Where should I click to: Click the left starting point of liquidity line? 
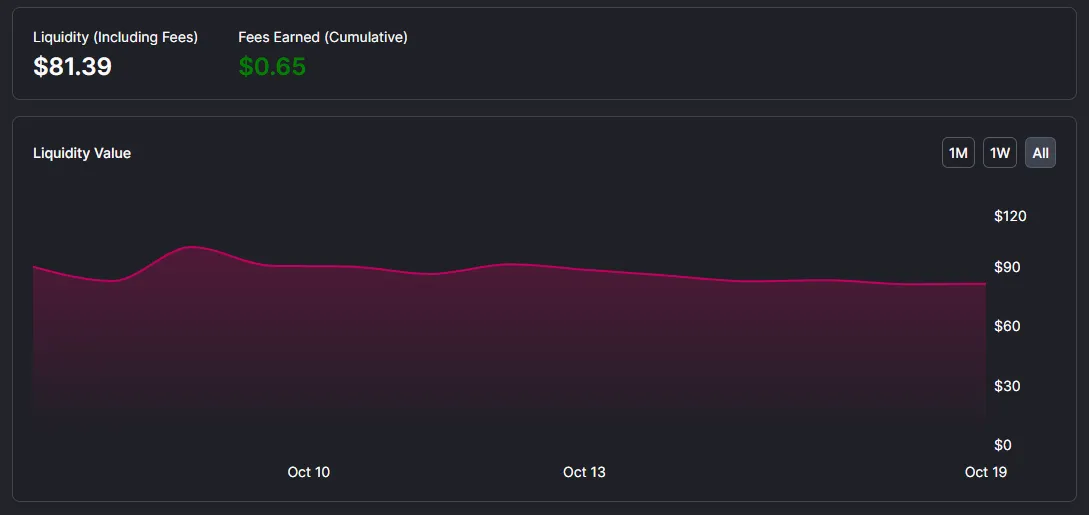pos(34,267)
